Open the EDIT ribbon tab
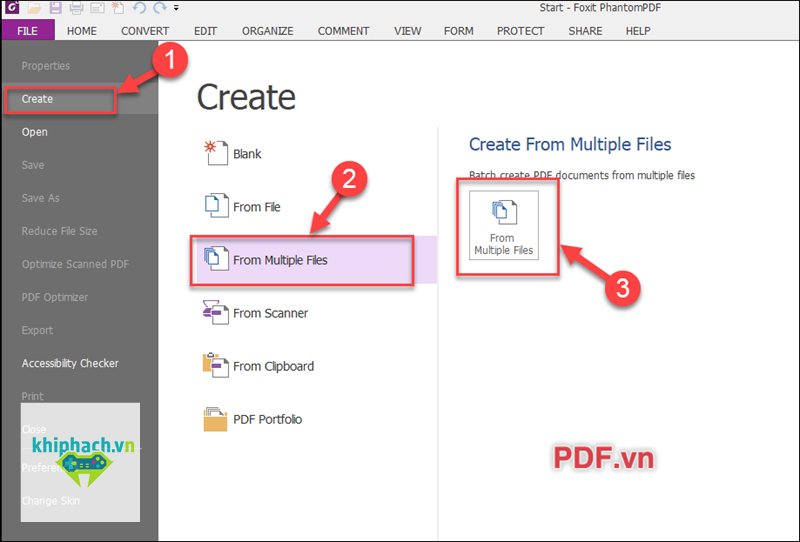 point(205,31)
